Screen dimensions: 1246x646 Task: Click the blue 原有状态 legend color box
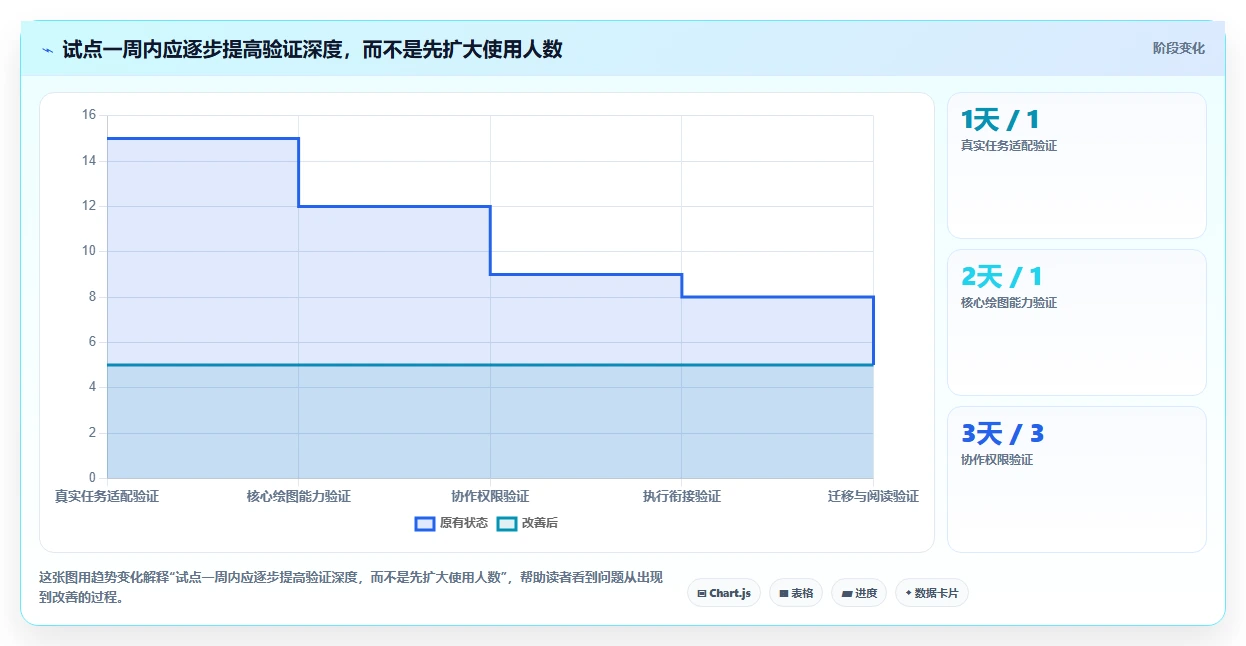click(425, 523)
